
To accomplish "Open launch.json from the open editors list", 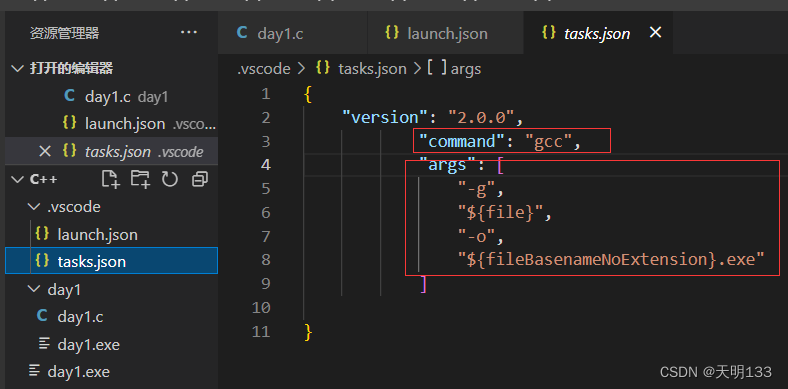I will coord(112,124).
